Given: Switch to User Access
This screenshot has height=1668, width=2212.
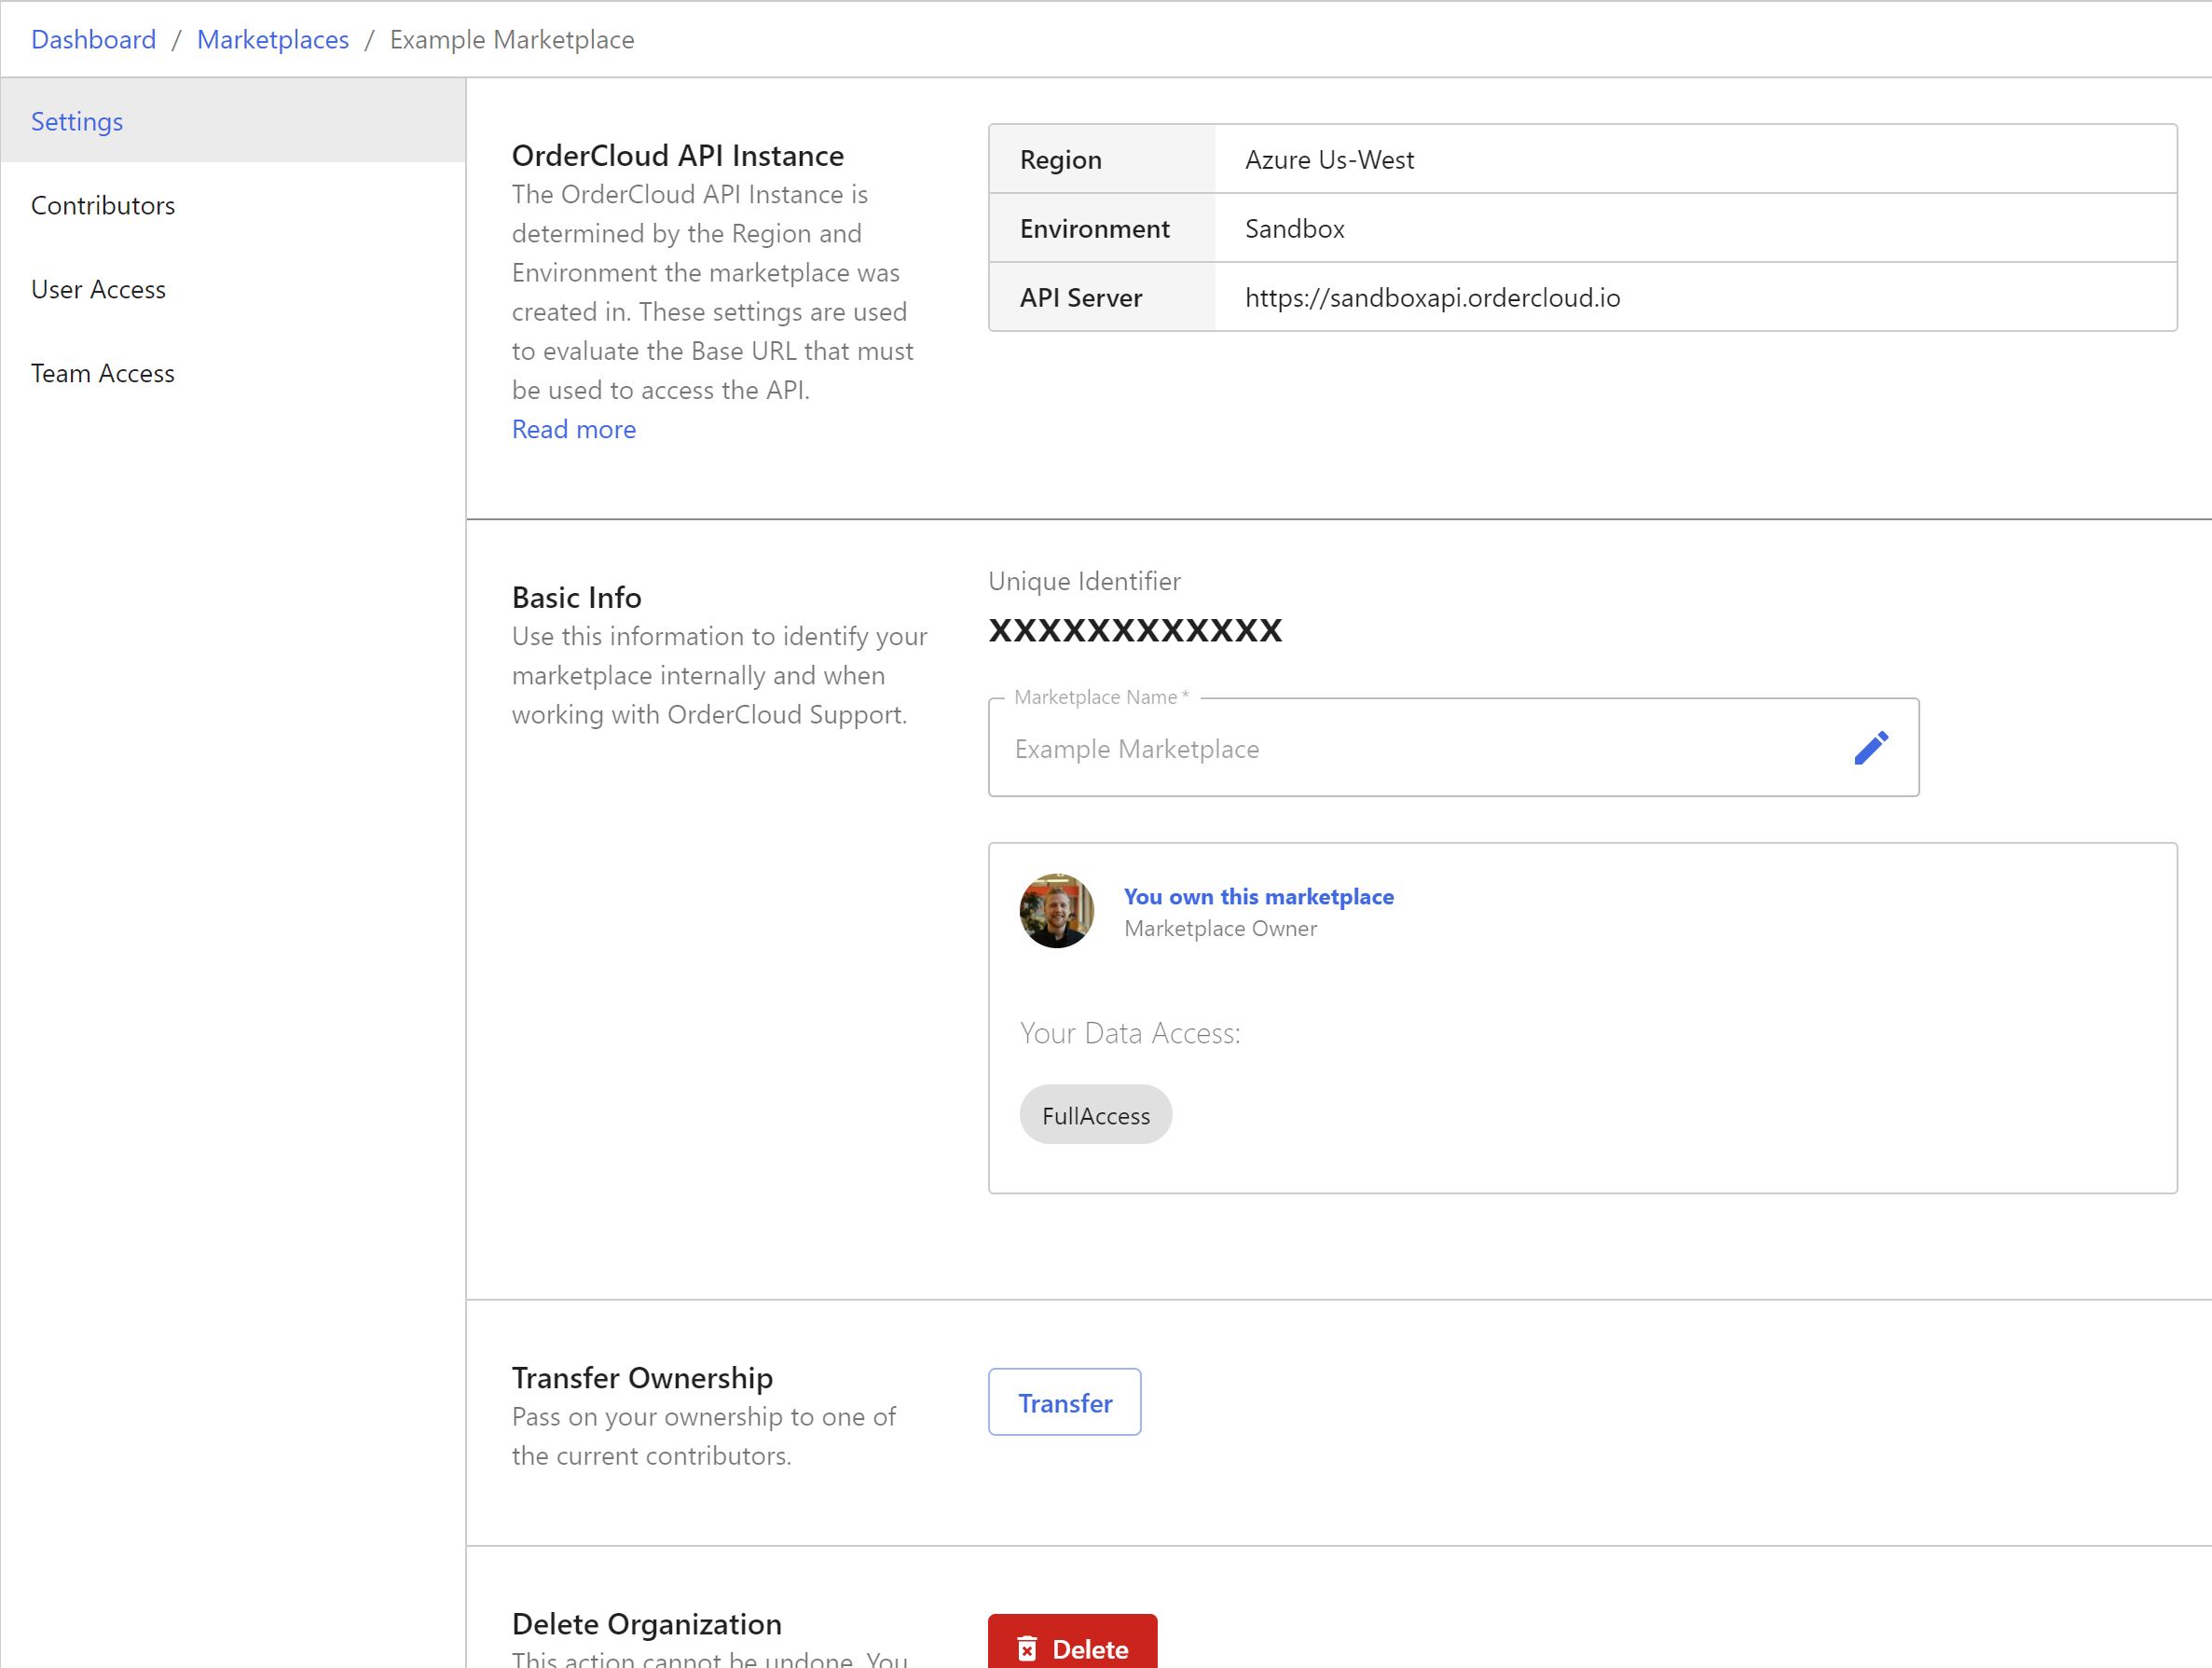Looking at the screenshot, I should [x=98, y=289].
